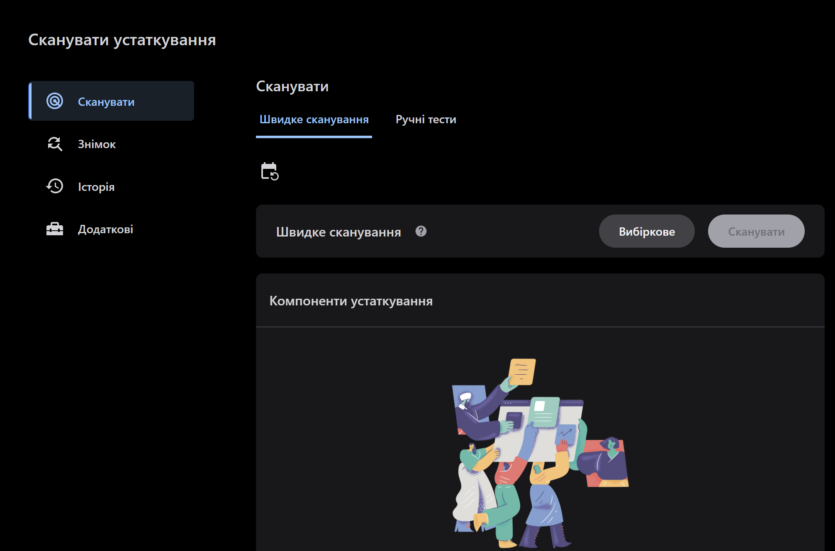Click the Компоненти устаткування heading

click(351, 301)
